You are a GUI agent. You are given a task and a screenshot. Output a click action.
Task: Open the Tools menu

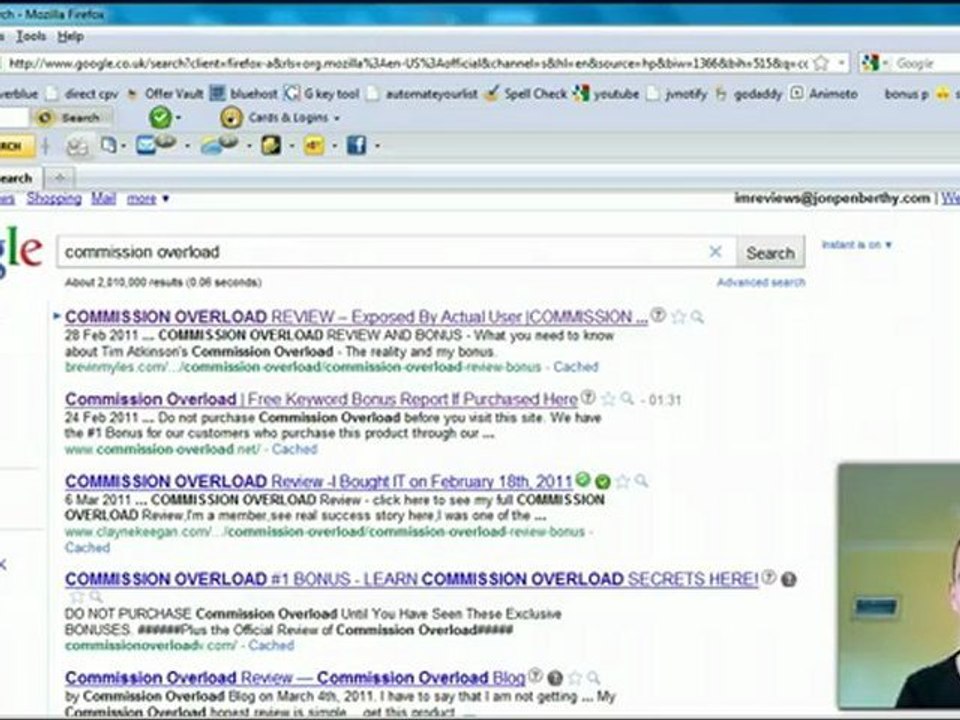pyautogui.click(x=31, y=36)
